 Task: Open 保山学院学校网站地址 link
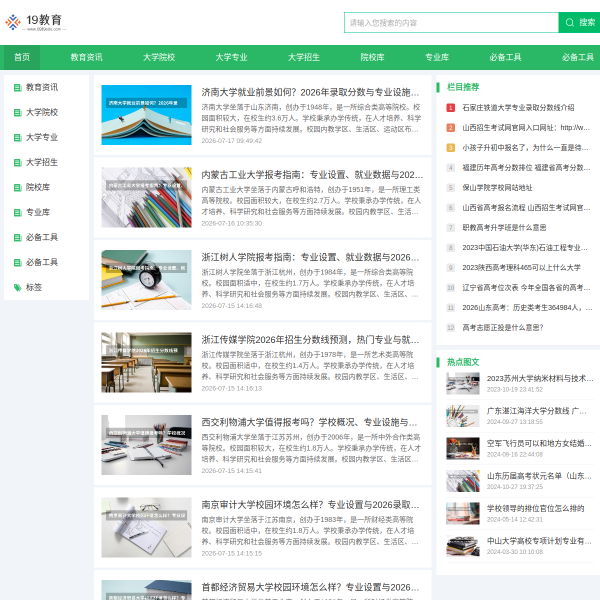[x=497, y=188]
